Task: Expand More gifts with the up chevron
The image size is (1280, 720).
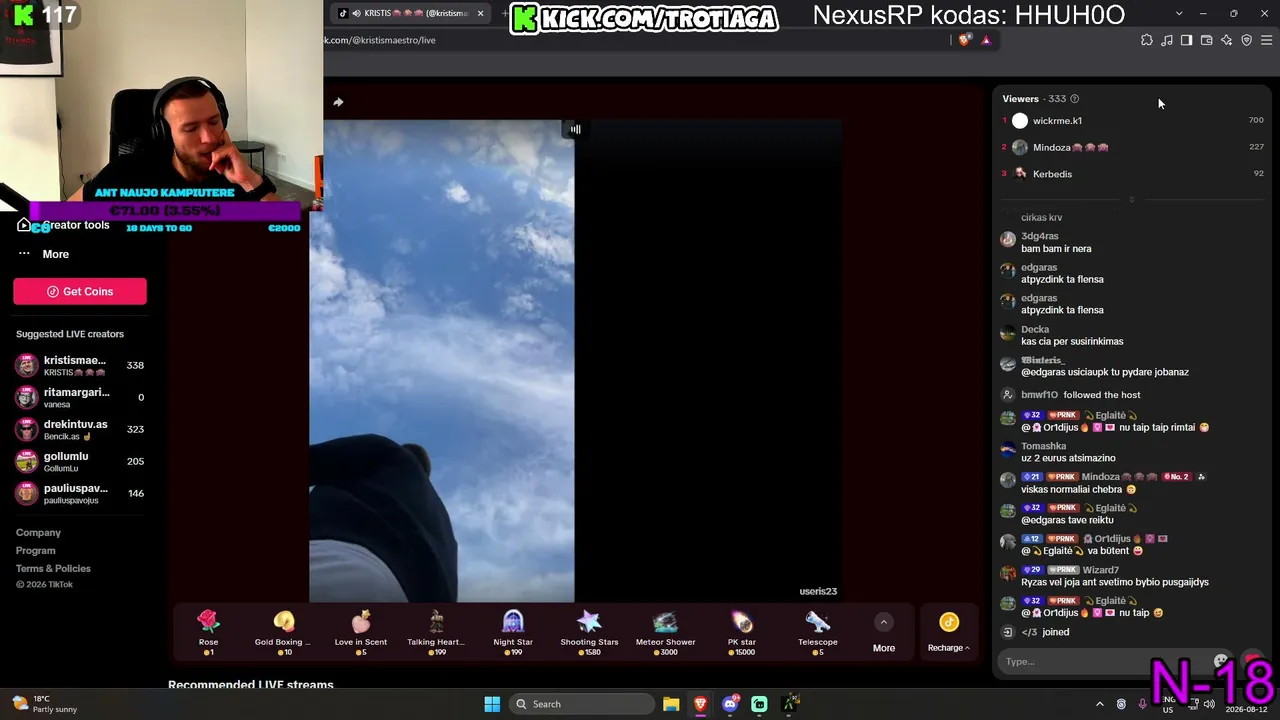Action: (x=883, y=622)
